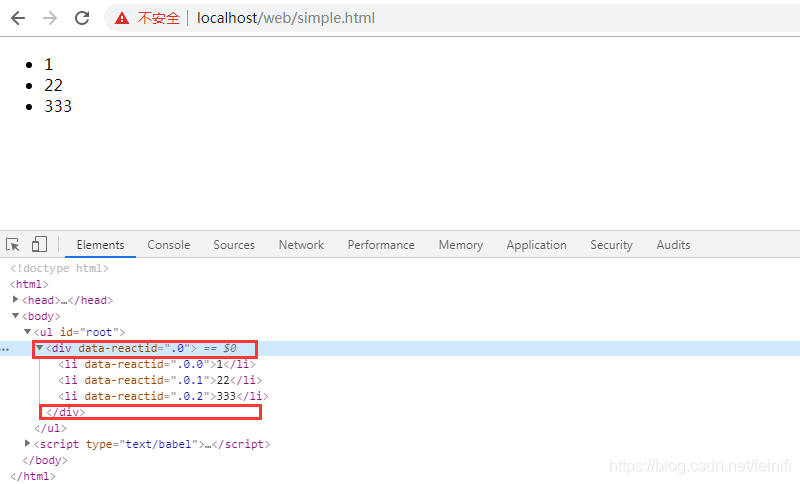Expand the script type="text/babel" node
This screenshot has height=484, width=800.
(x=28, y=443)
